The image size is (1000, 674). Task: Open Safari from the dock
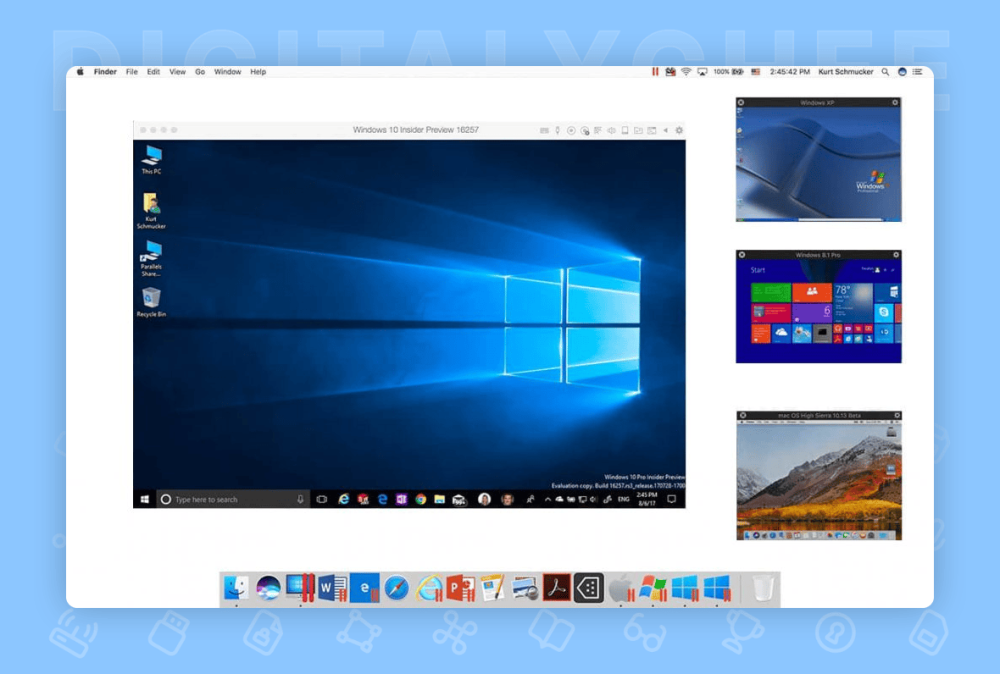[x=396, y=588]
